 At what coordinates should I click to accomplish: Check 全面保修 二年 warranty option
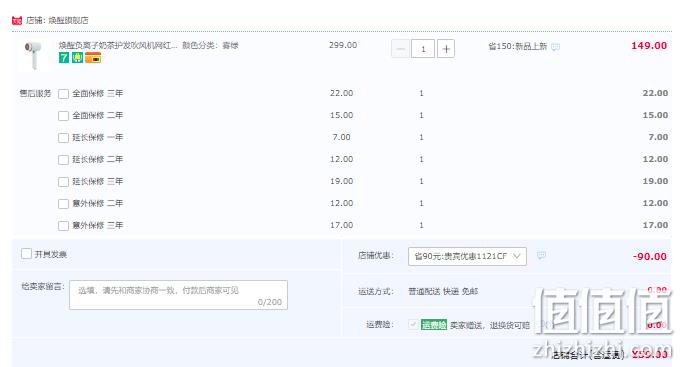[x=64, y=116]
